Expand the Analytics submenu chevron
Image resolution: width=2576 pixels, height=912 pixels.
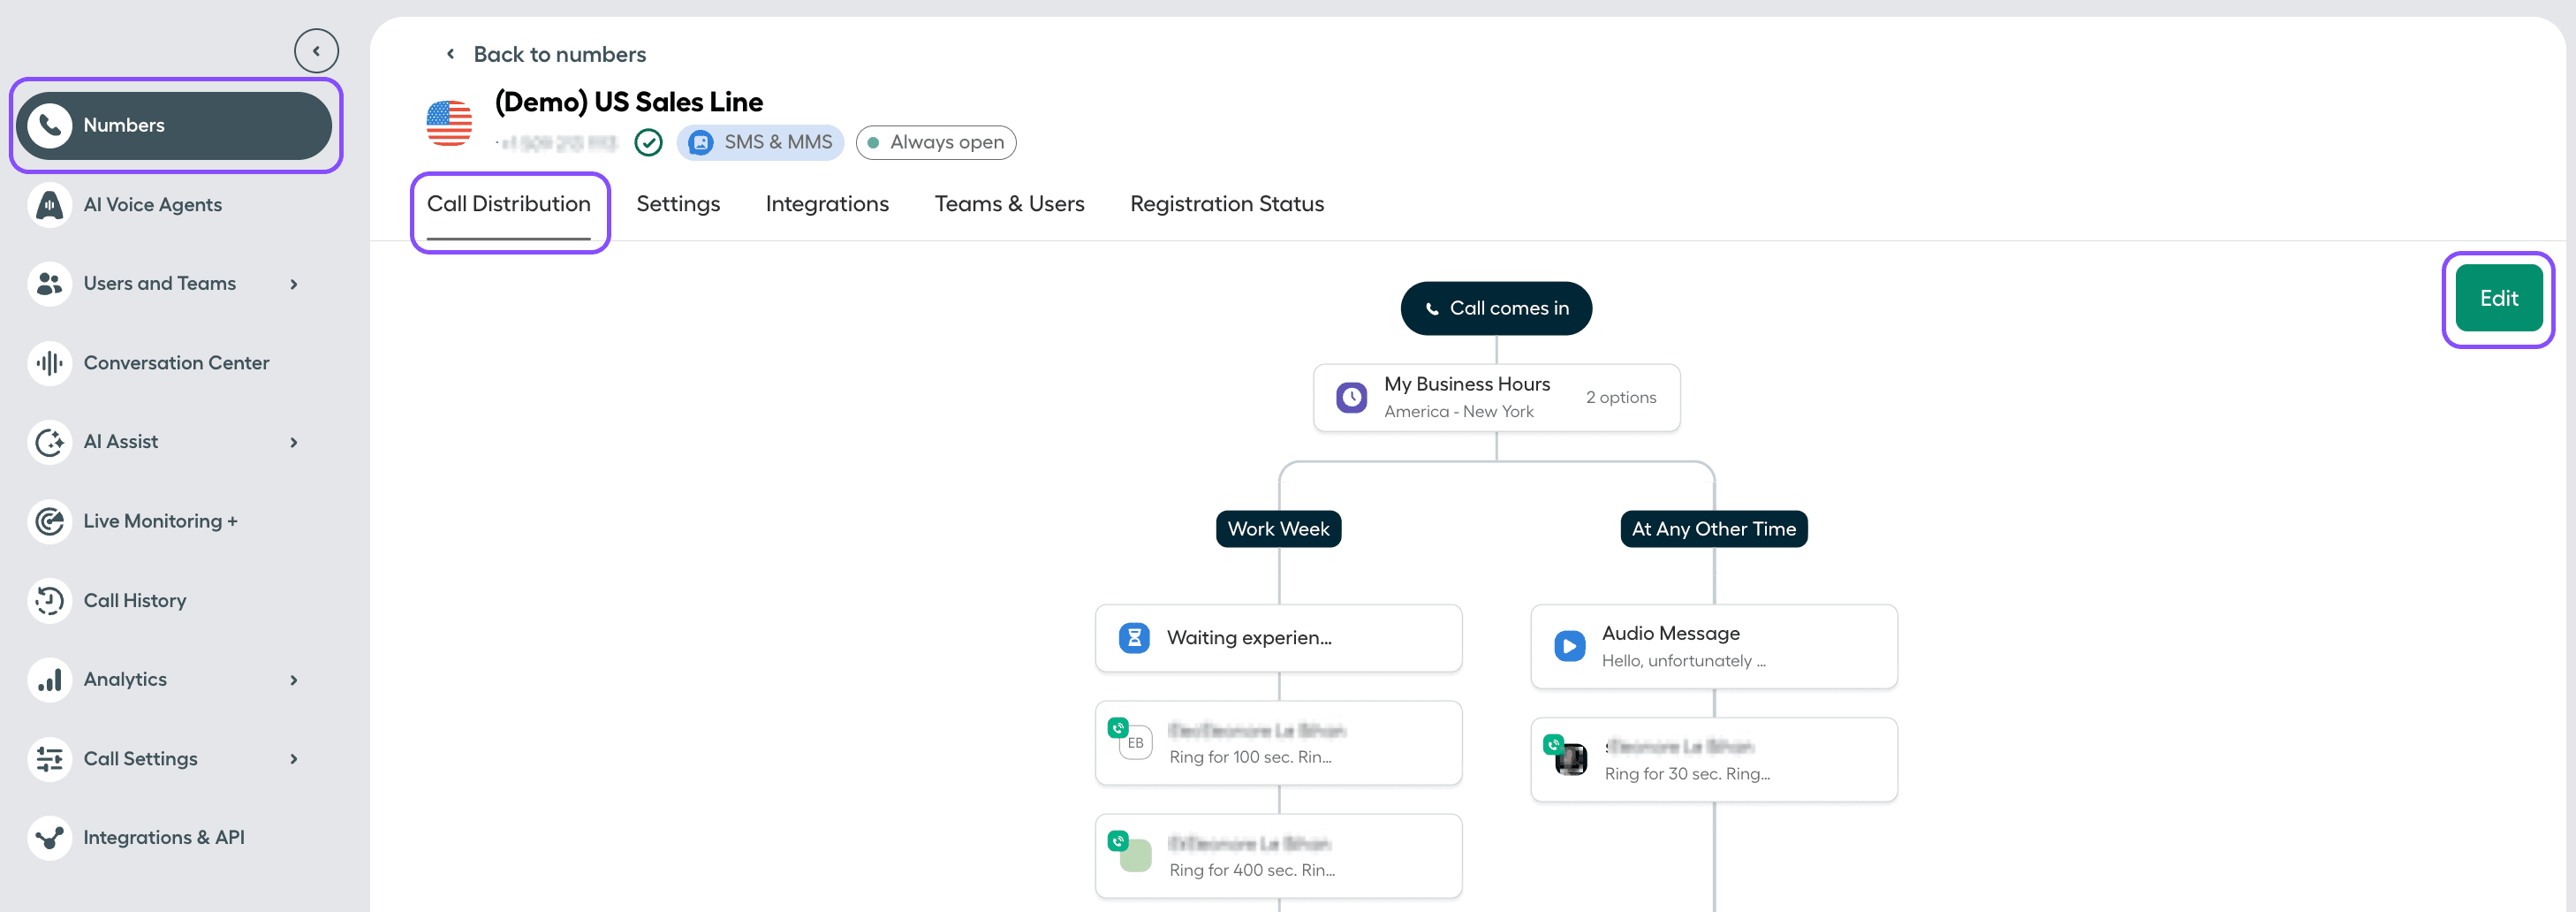click(293, 680)
